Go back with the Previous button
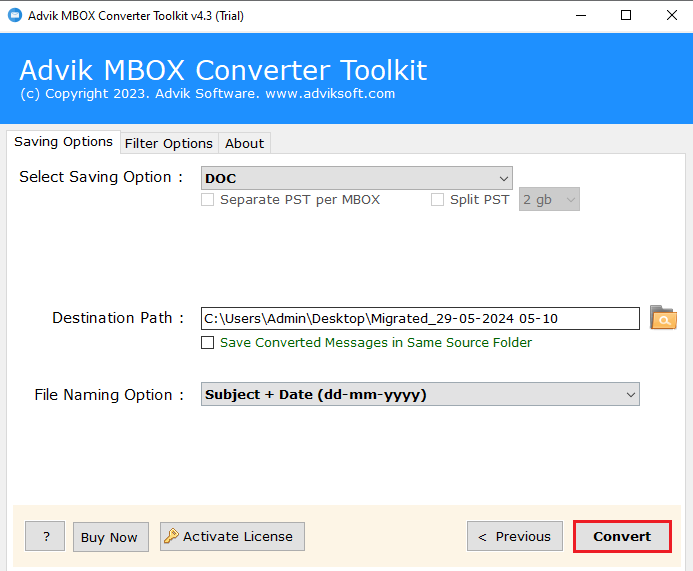This screenshot has height=571, width=693. point(515,537)
